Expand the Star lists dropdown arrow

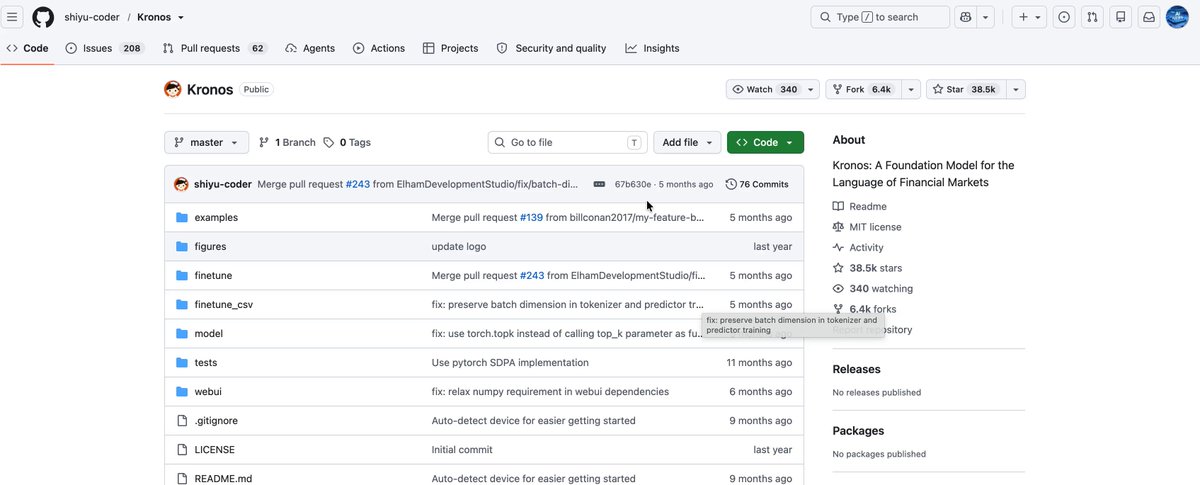tap(1016, 89)
